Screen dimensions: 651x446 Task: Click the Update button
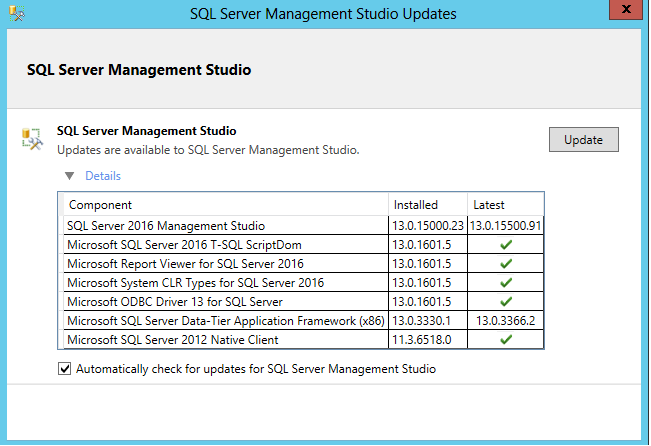tap(583, 140)
